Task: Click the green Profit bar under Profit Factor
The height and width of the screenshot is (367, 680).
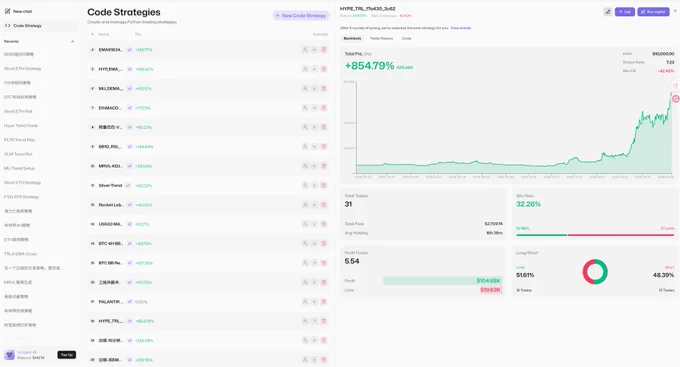Action: click(443, 281)
